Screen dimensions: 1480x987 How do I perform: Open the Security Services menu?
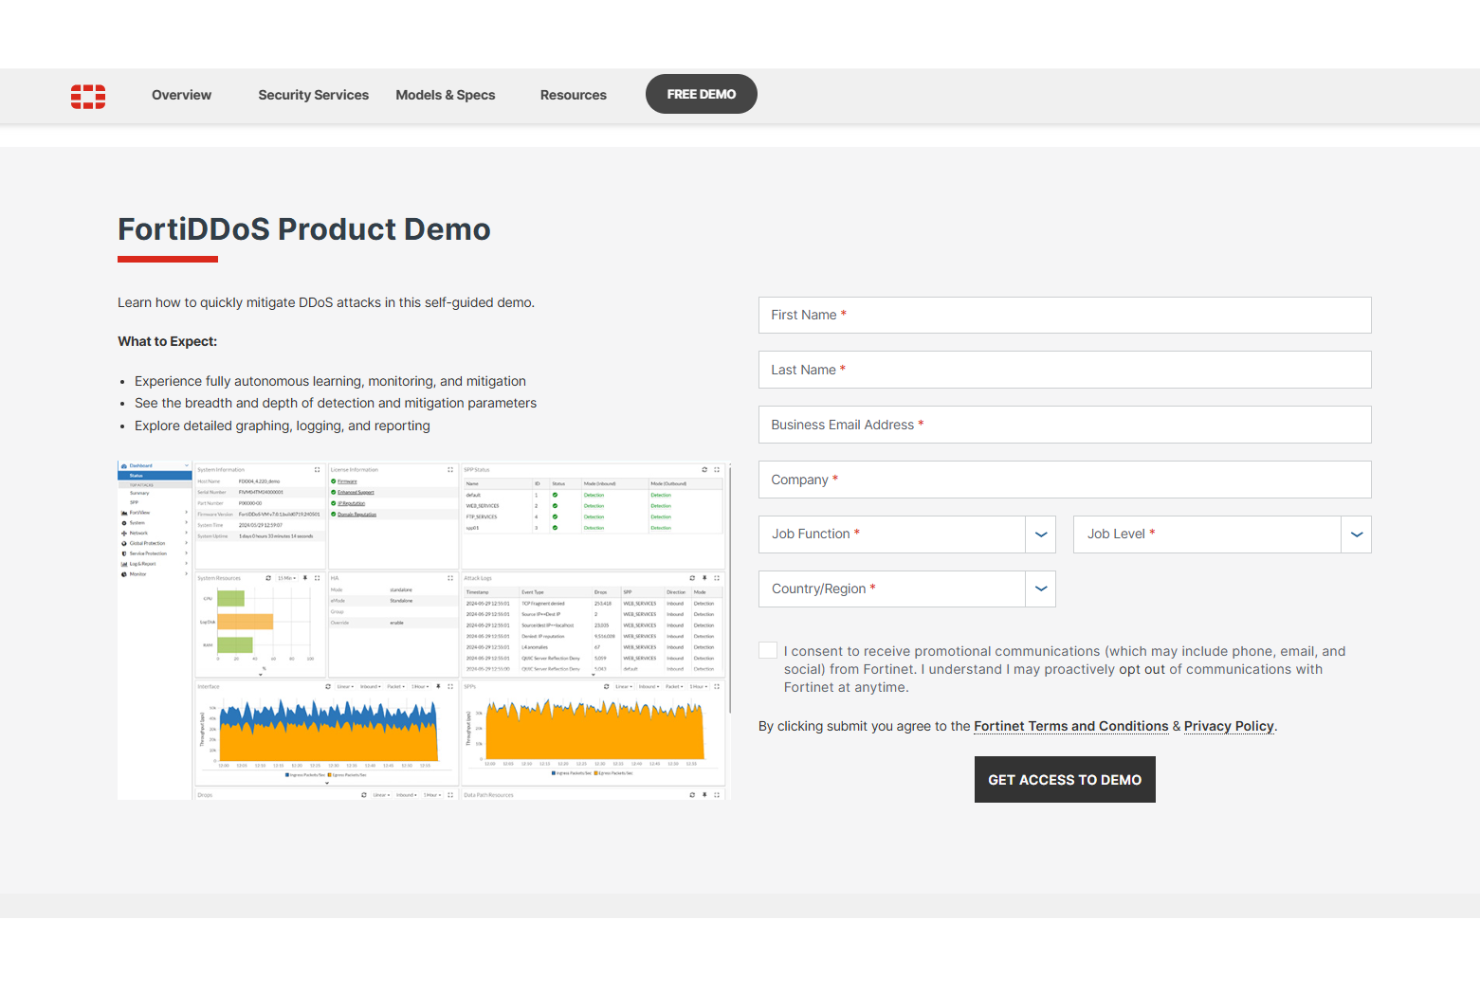pyautogui.click(x=313, y=95)
